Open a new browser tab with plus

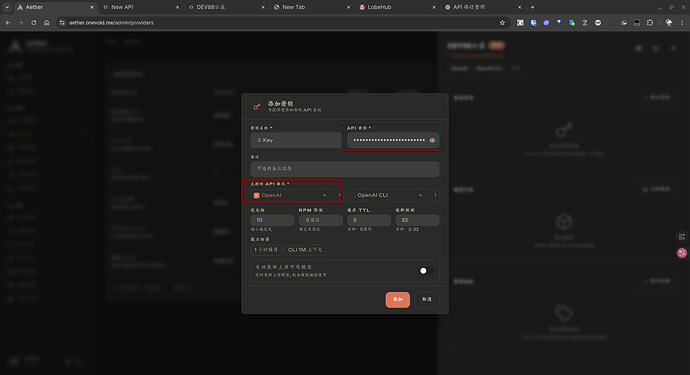[532, 7]
